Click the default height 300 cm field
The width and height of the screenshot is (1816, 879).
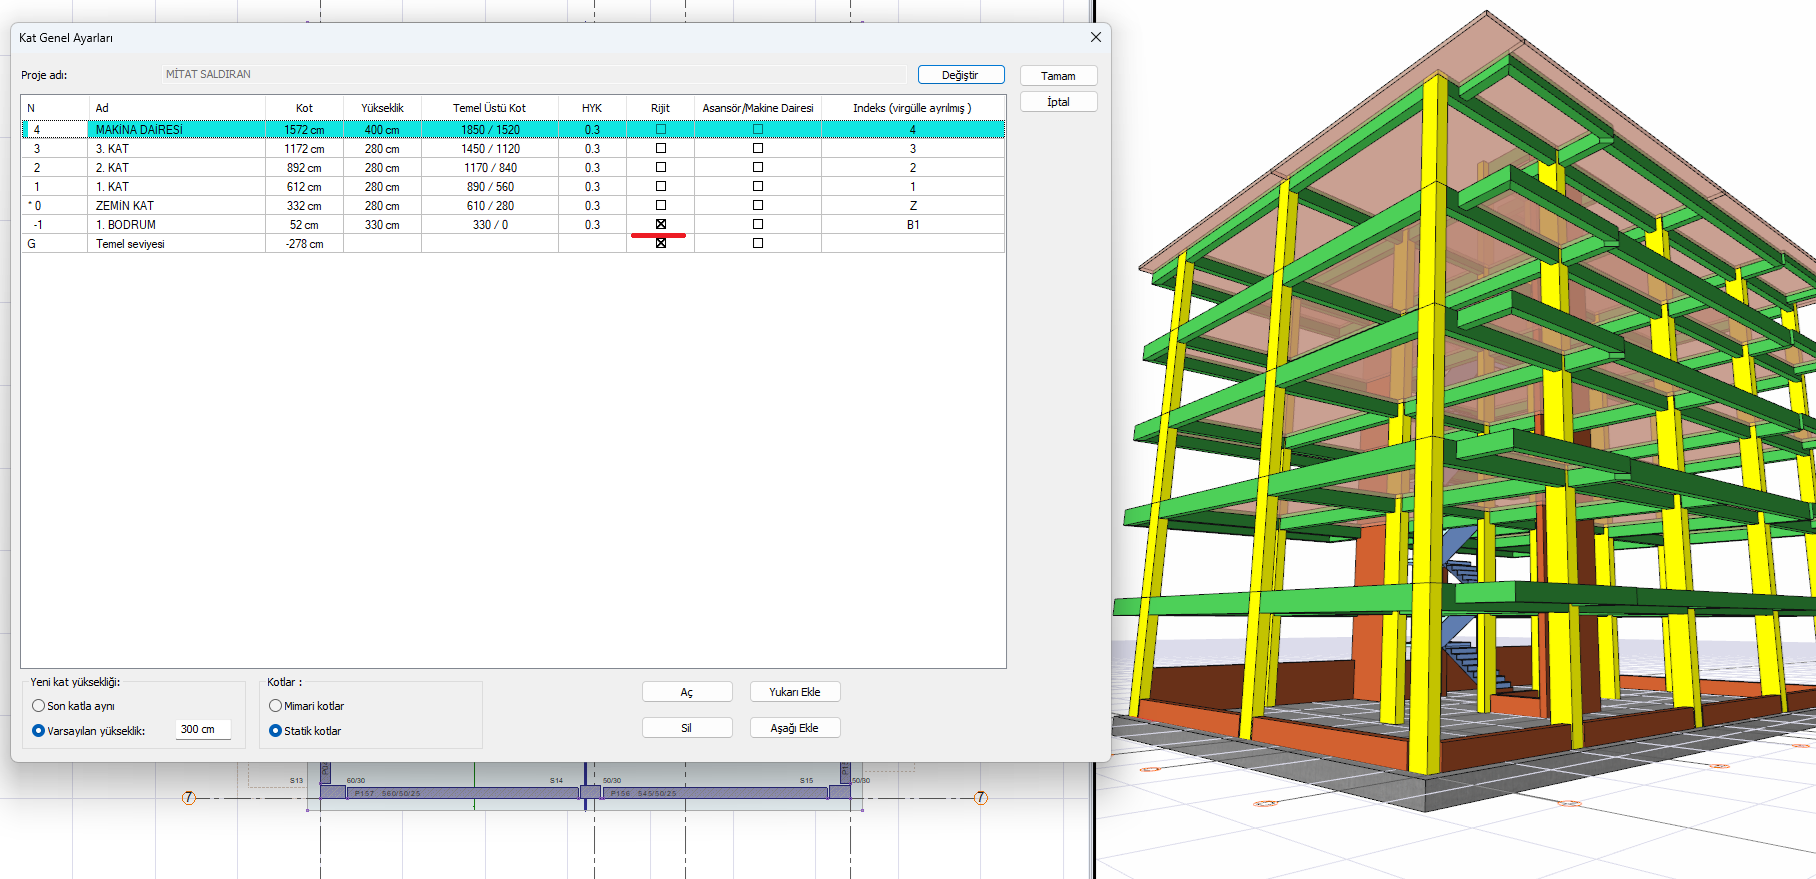(x=203, y=730)
